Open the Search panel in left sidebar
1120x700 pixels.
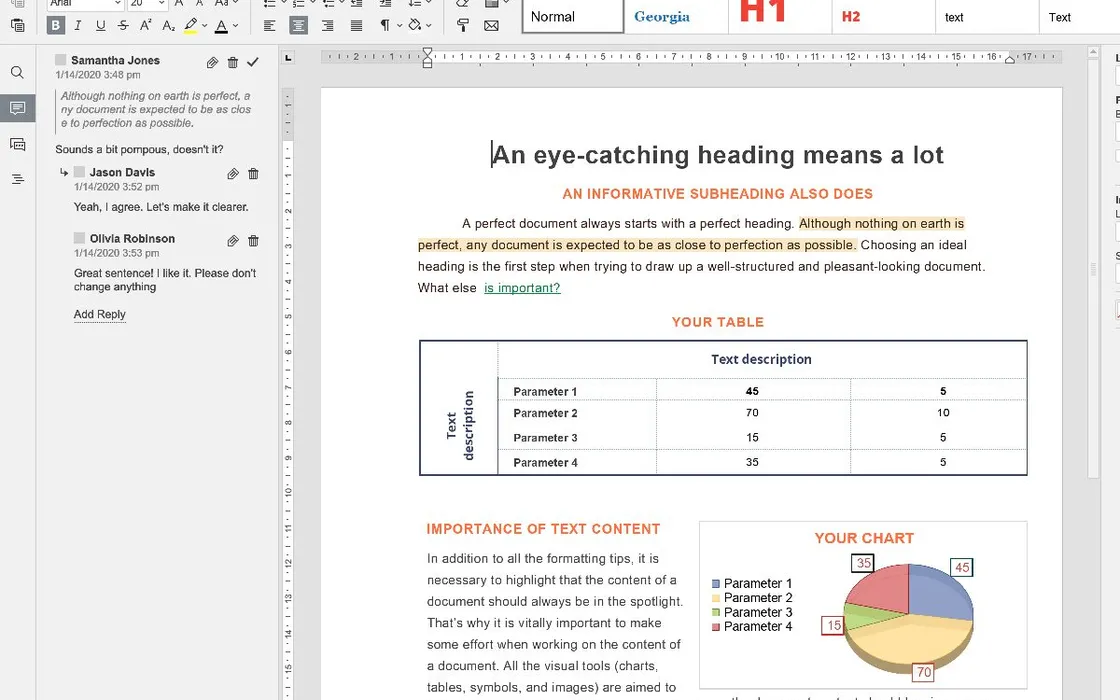pos(17,72)
